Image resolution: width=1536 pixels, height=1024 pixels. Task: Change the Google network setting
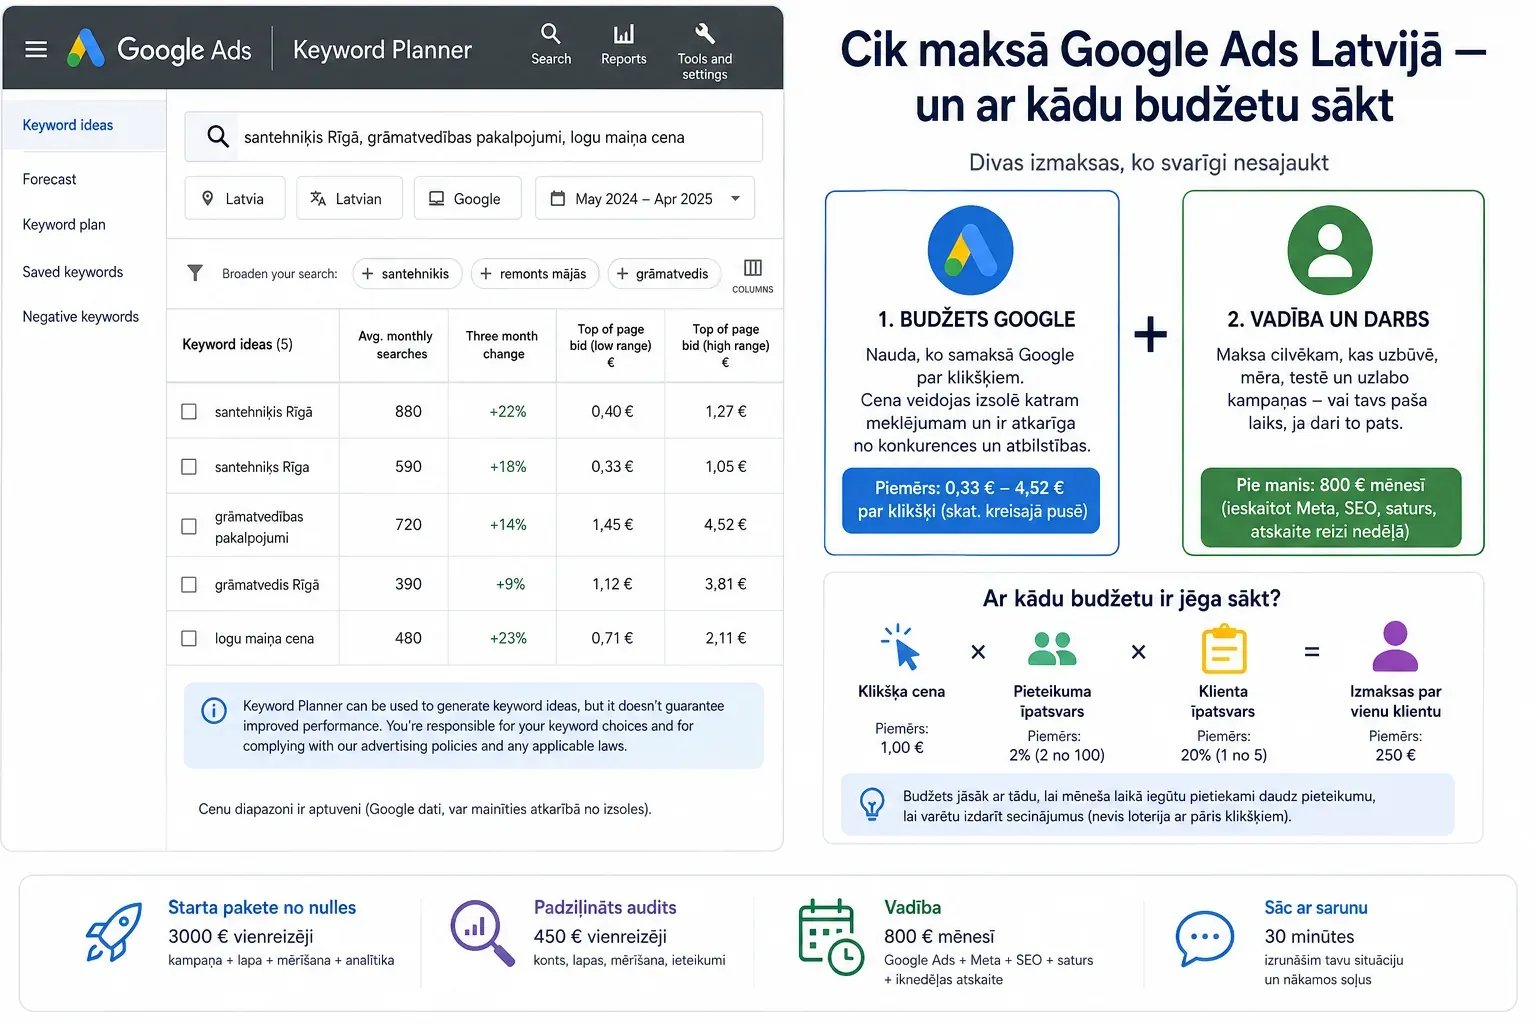click(468, 198)
